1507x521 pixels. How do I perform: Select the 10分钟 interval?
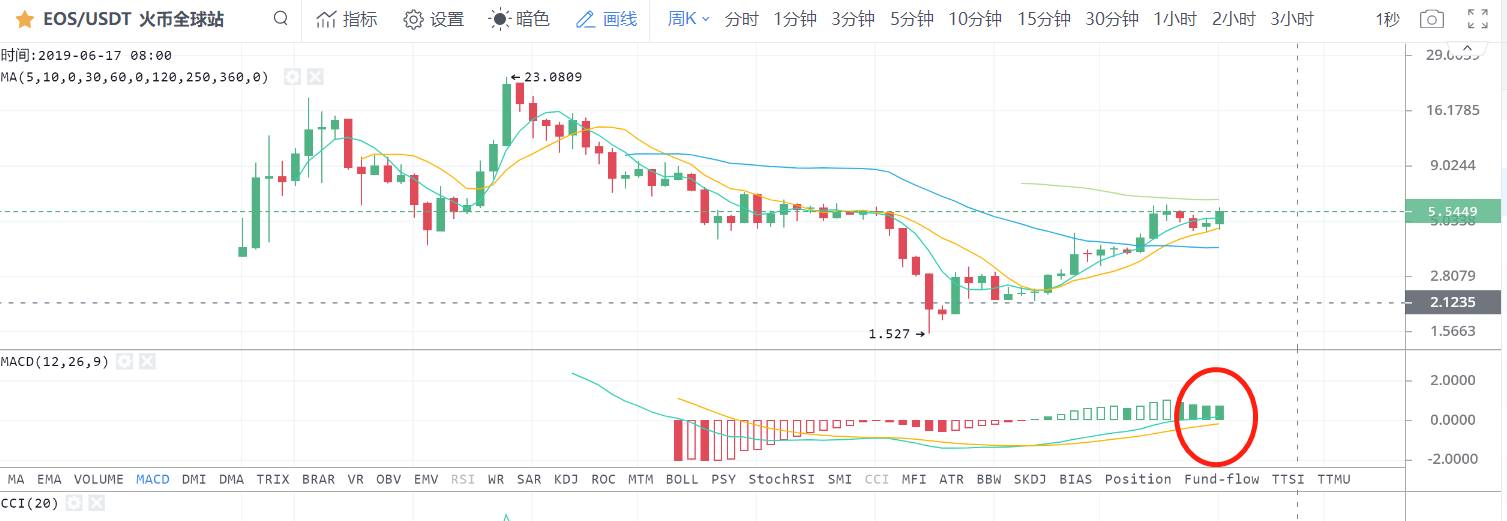[x=975, y=19]
